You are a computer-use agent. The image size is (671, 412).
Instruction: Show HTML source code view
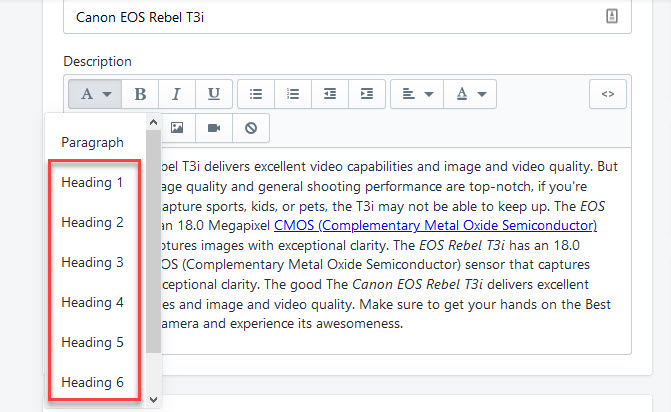point(607,94)
